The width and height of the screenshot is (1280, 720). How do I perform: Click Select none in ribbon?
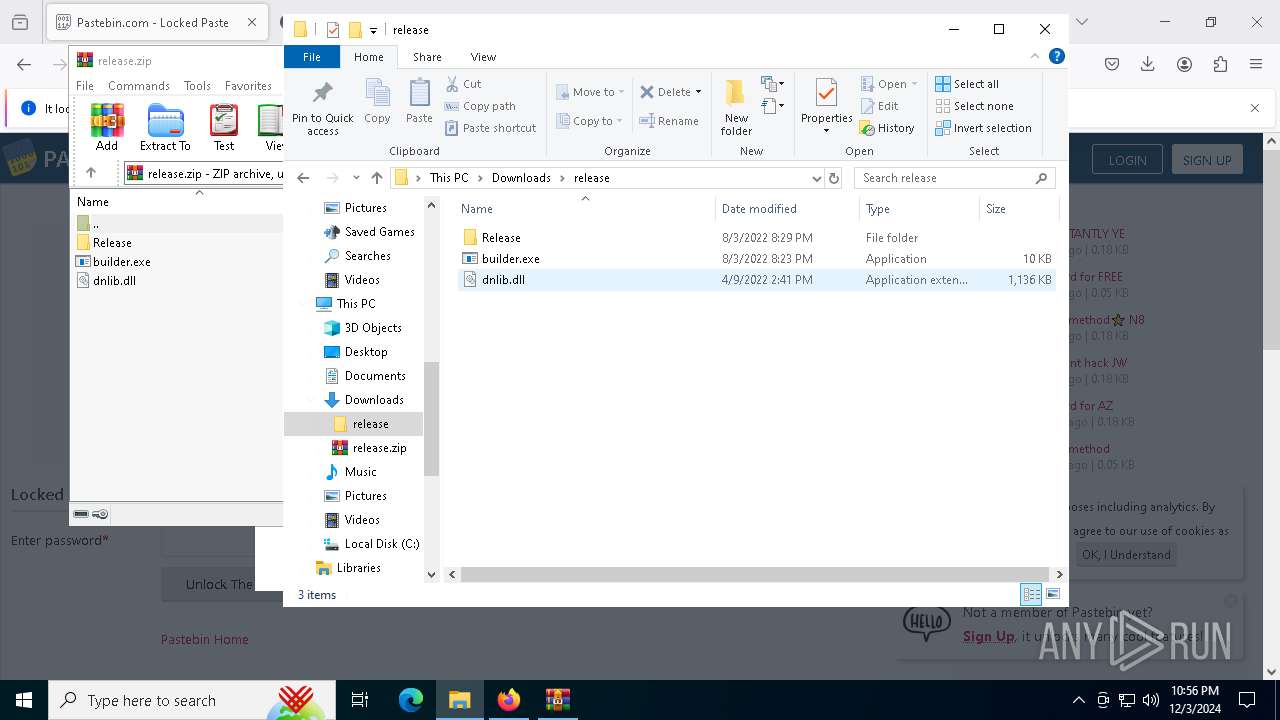[975, 106]
